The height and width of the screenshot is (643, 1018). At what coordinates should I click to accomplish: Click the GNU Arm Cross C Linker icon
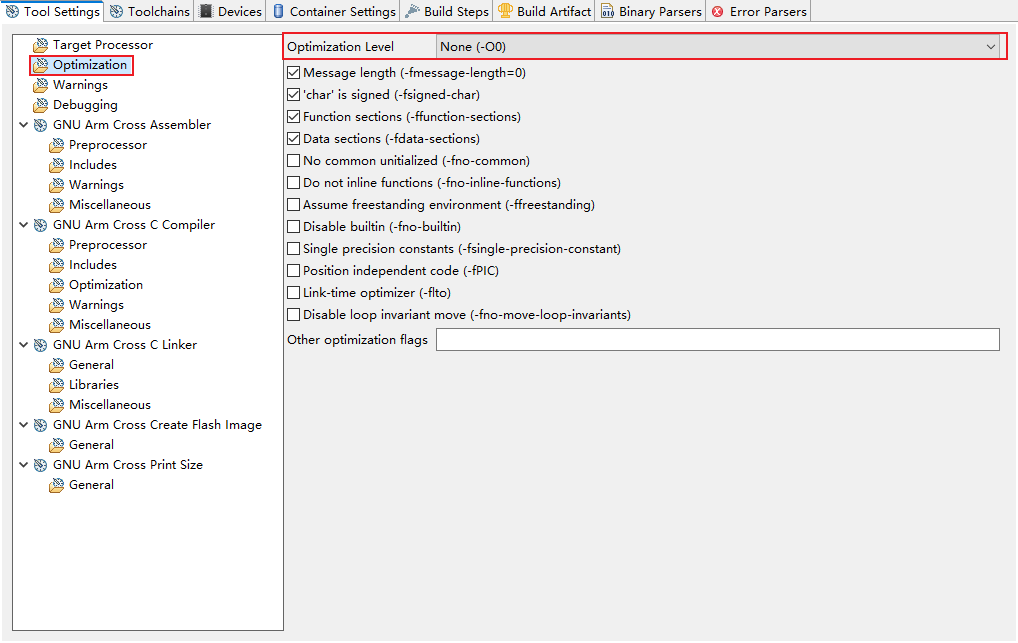click(x=40, y=345)
